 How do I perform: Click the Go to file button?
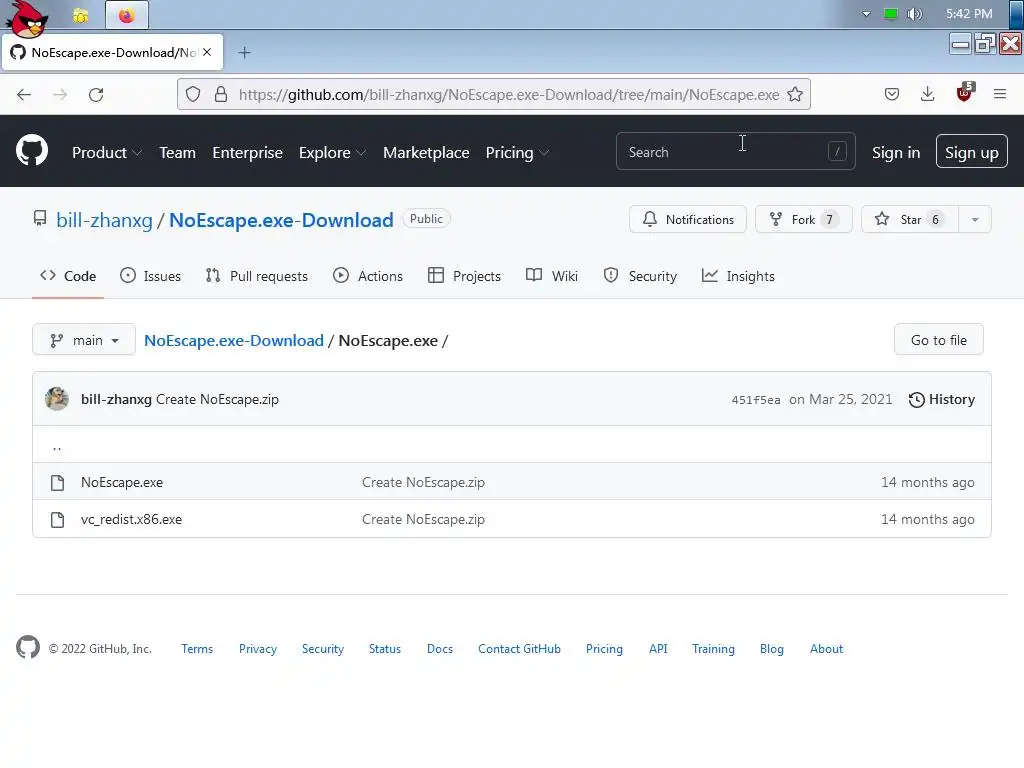[x=938, y=340]
